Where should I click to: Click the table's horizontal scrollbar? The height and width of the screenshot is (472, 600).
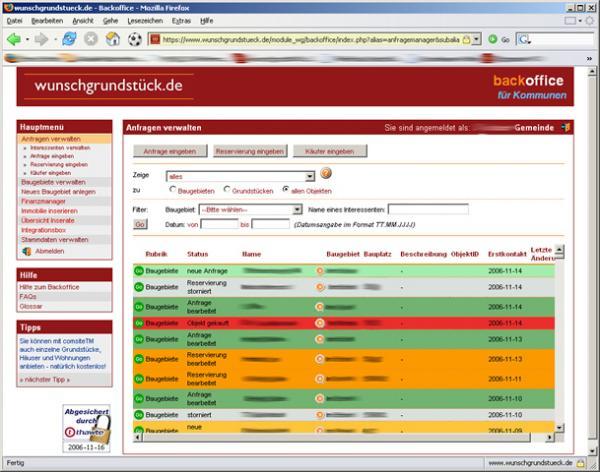pyautogui.click(x=336, y=437)
